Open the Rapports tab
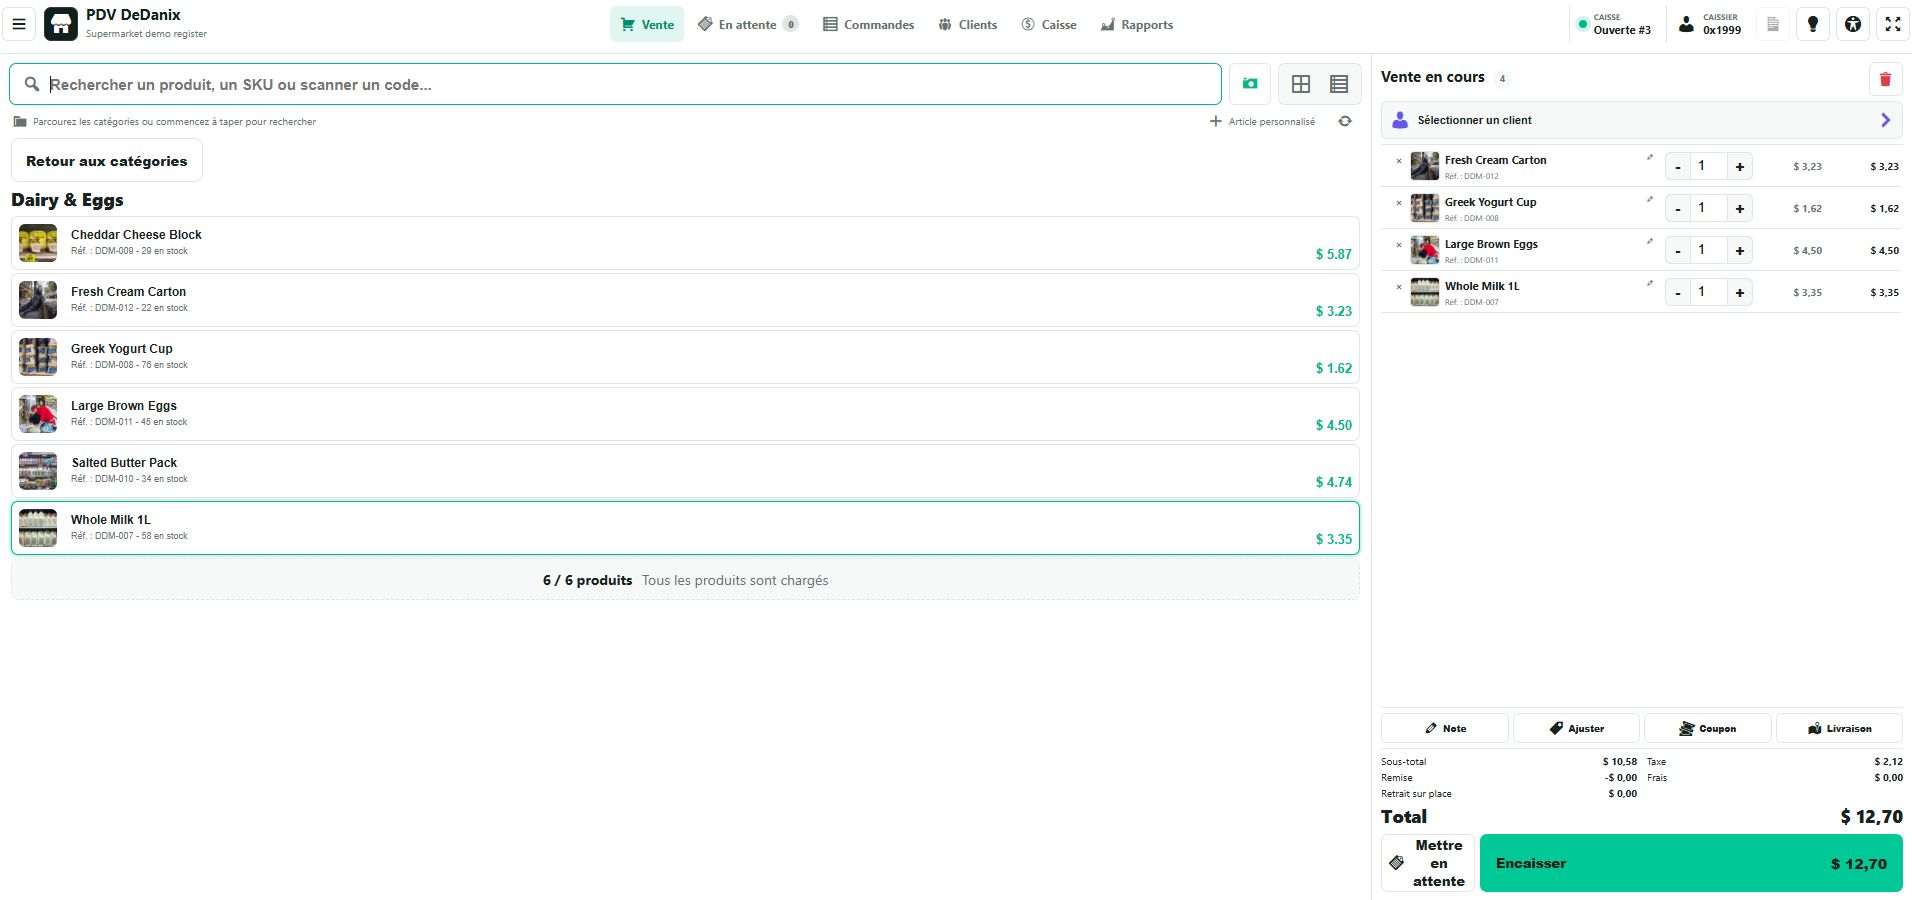This screenshot has height=900, width=1912. point(1136,24)
